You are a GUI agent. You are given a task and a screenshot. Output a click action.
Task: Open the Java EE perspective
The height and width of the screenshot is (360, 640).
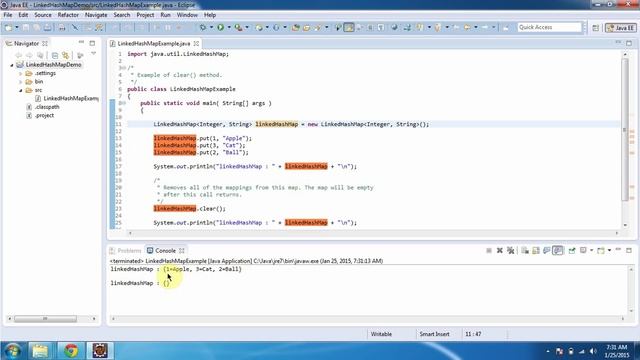pos(620,27)
